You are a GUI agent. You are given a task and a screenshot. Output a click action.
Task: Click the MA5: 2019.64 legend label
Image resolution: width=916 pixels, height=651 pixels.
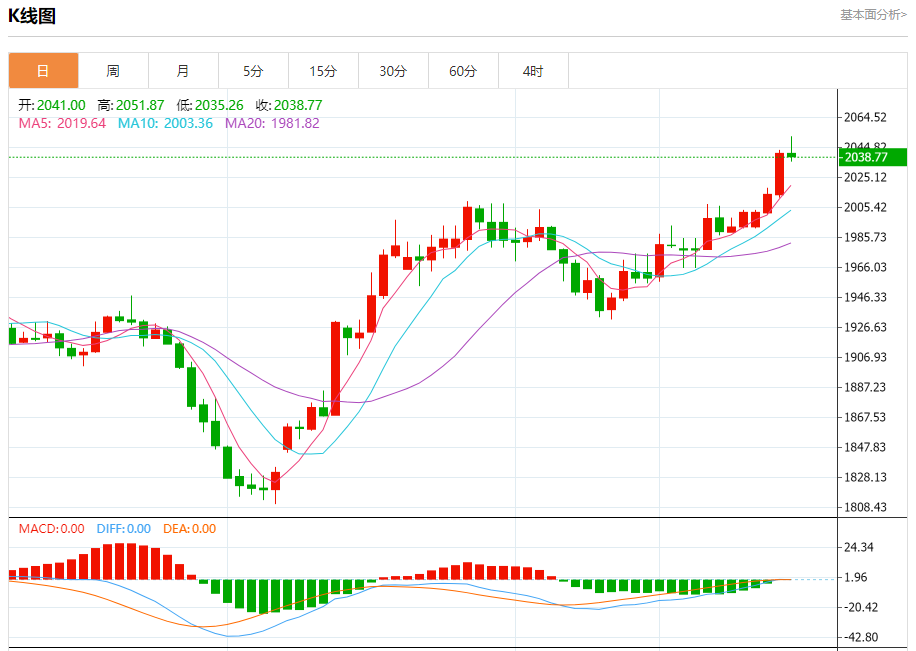point(63,123)
